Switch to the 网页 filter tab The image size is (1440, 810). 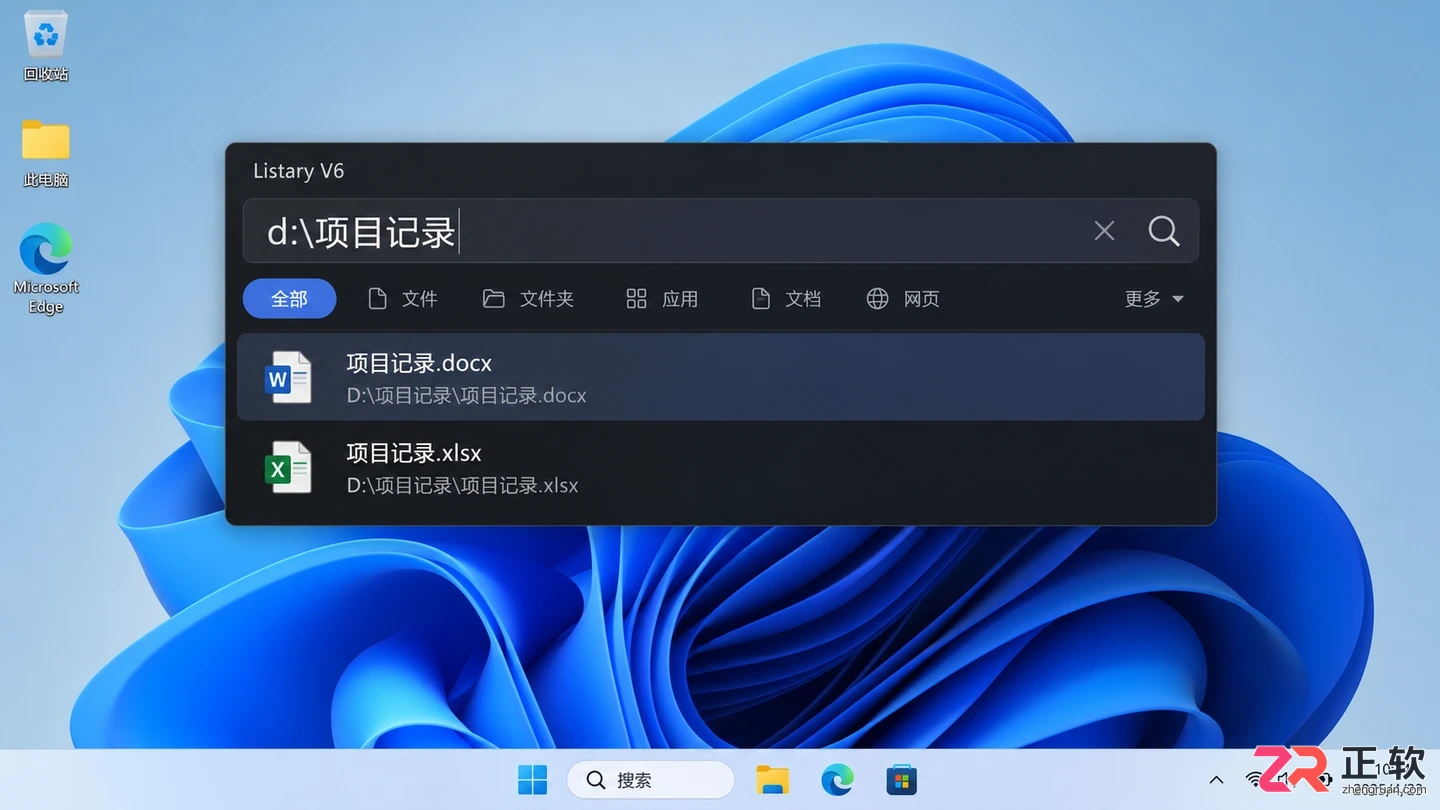click(x=903, y=298)
